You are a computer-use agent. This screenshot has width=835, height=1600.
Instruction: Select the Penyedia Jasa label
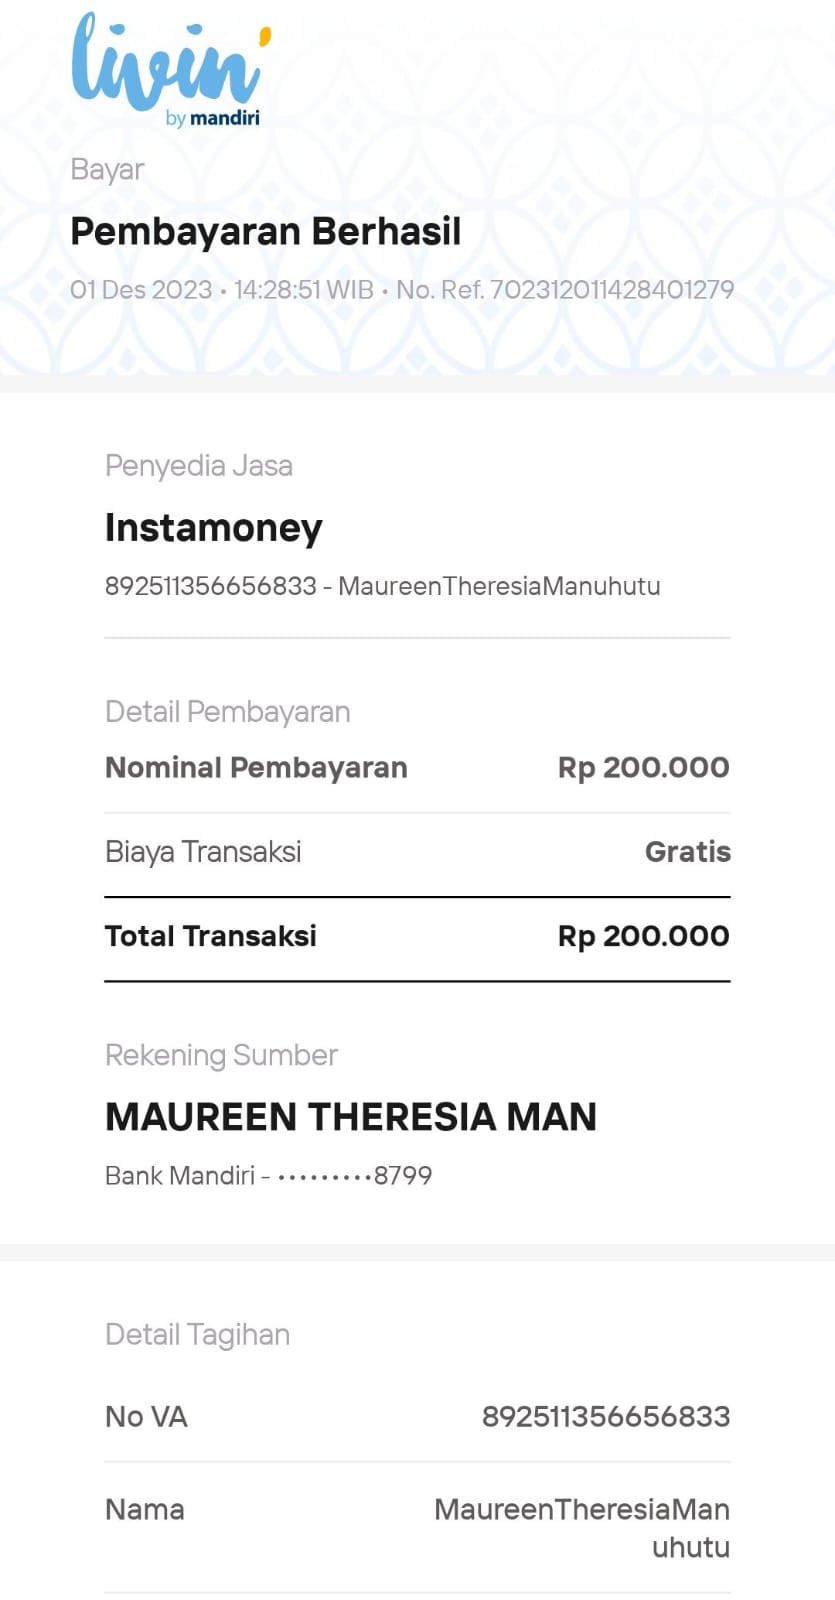[x=199, y=466]
